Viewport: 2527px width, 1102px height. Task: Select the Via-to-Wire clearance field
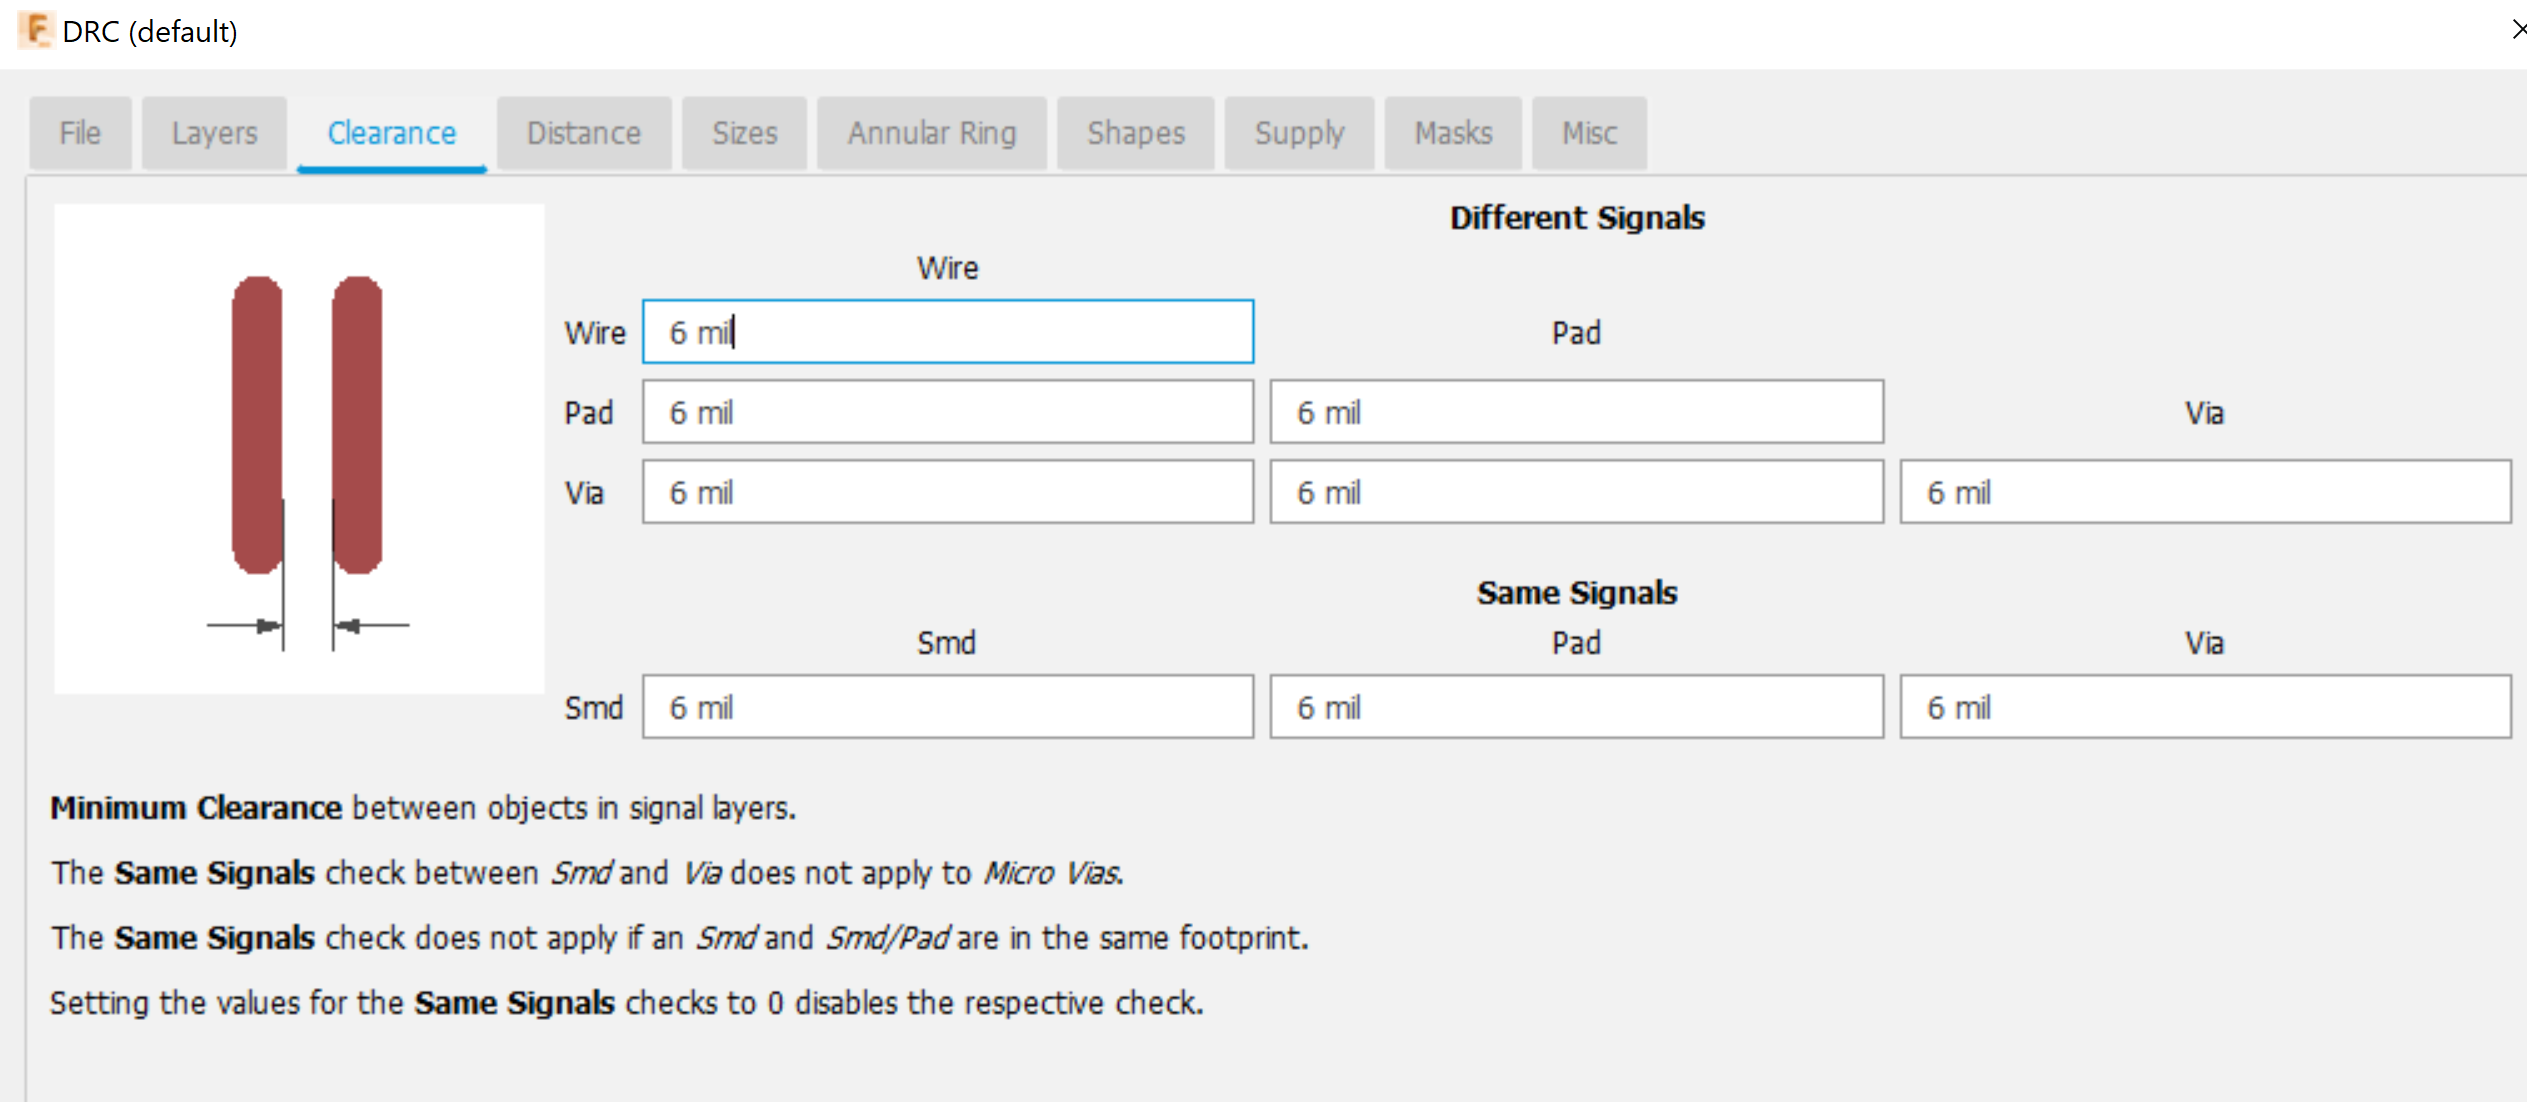click(947, 492)
